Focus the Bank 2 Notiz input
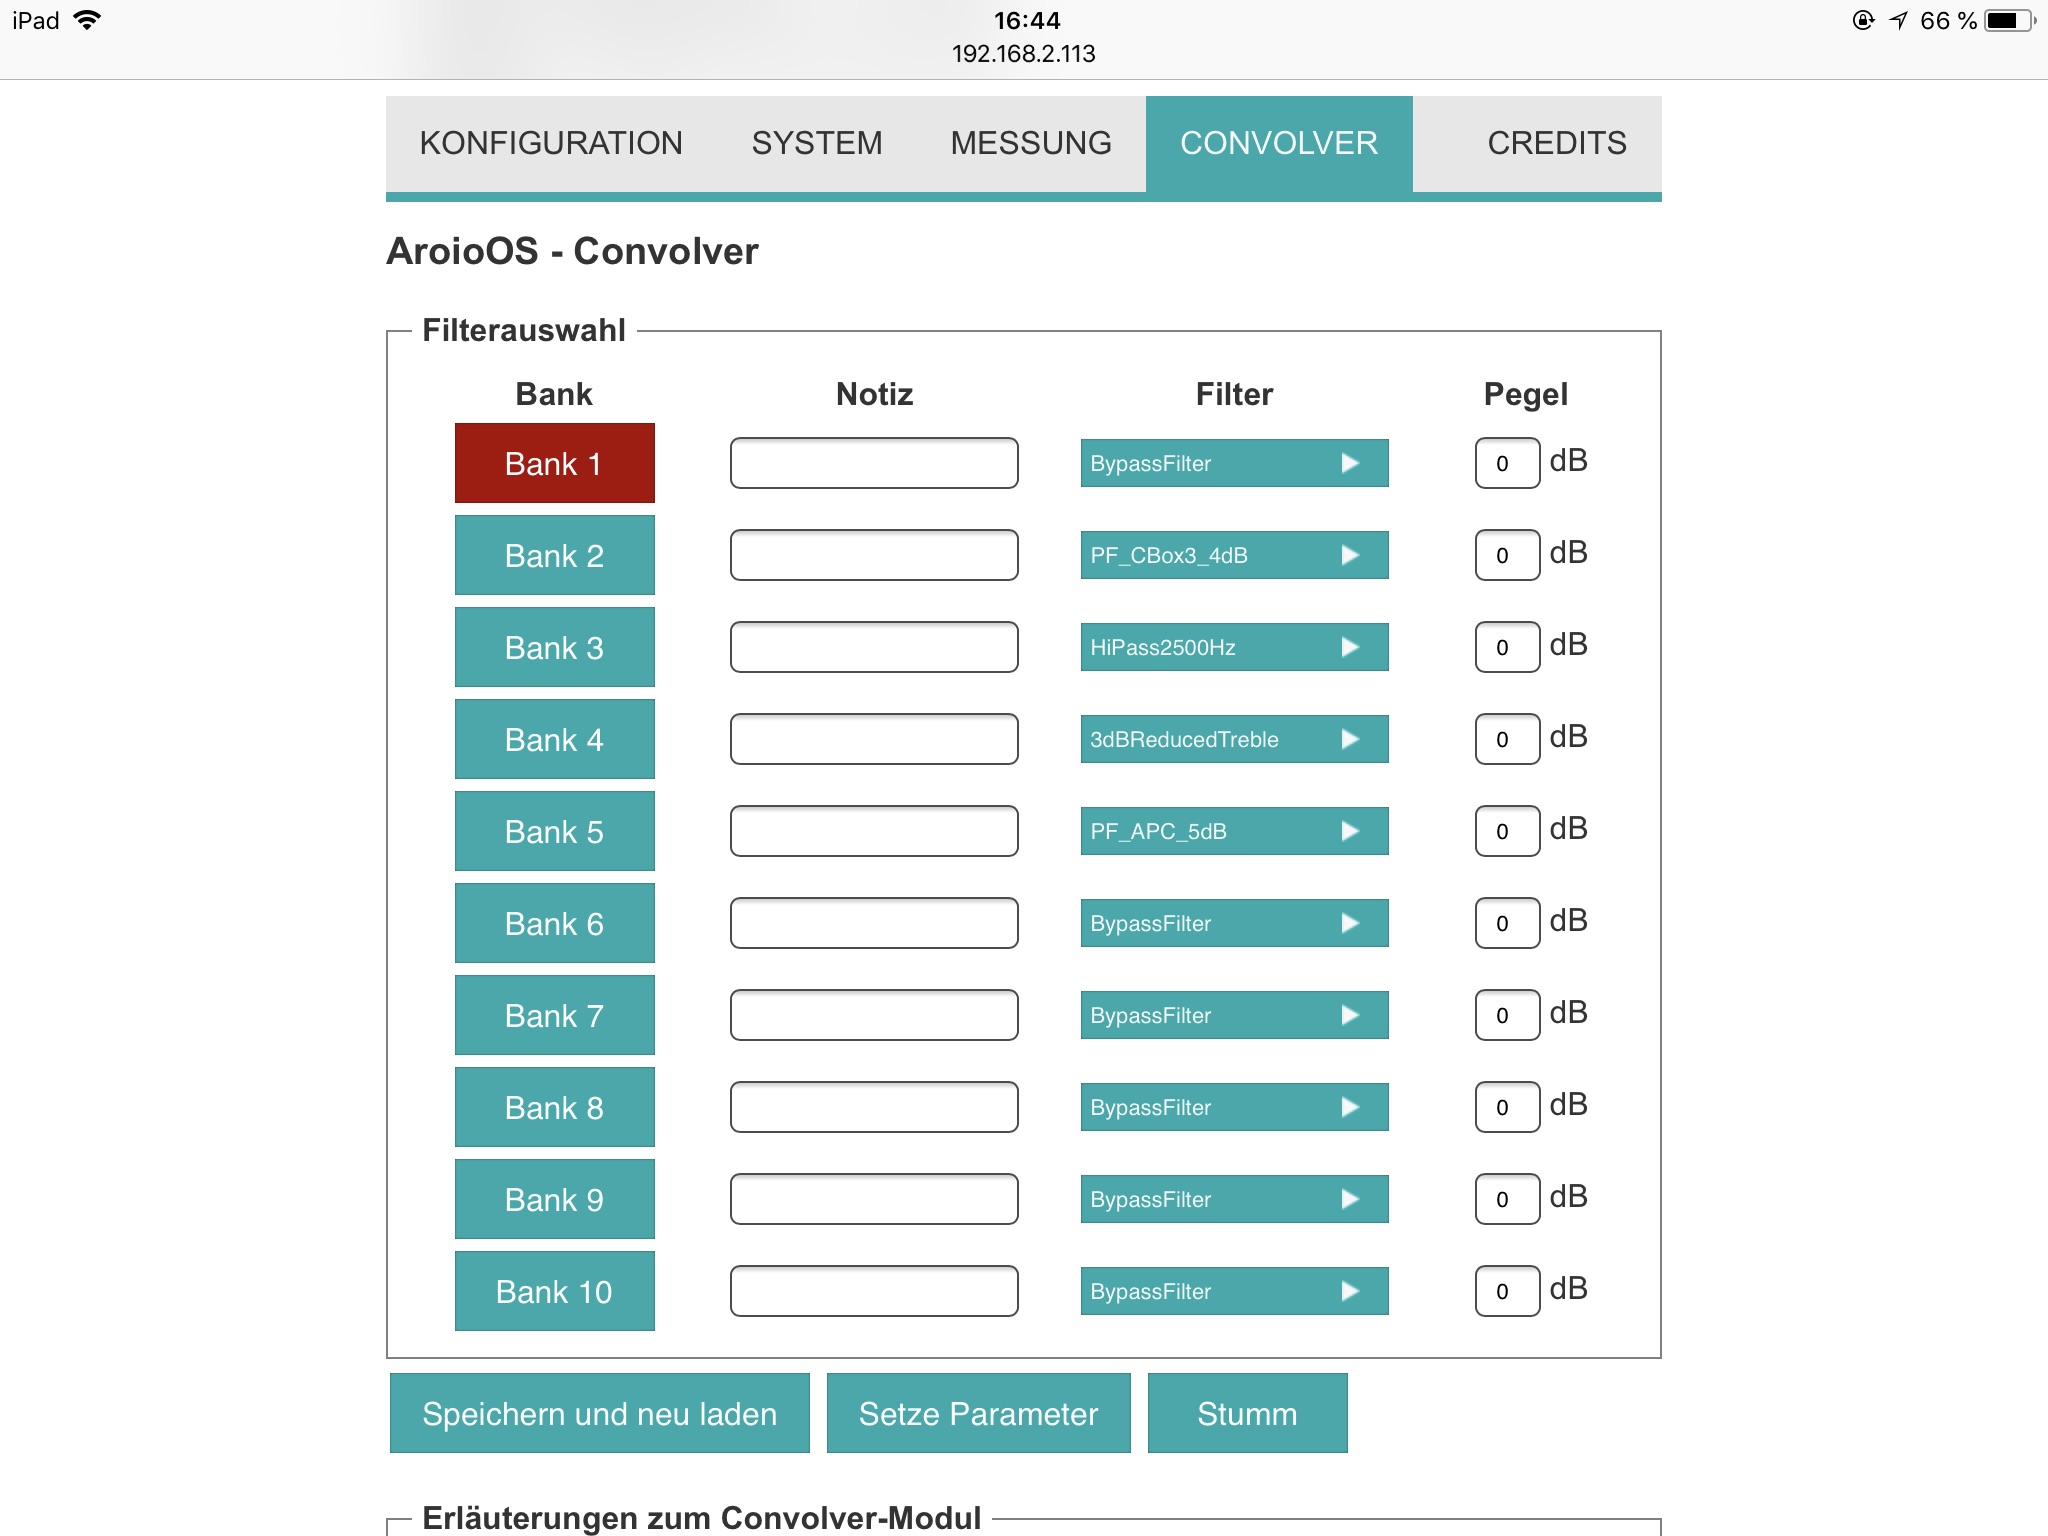 (874, 555)
